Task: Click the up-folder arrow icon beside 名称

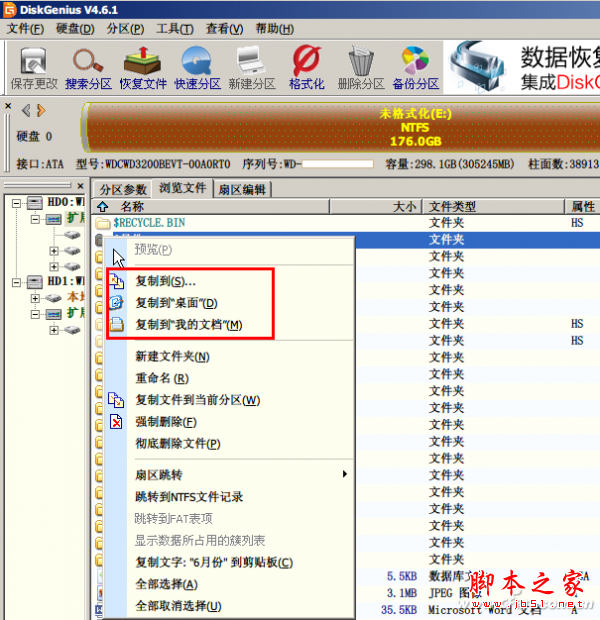Action: (x=102, y=206)
